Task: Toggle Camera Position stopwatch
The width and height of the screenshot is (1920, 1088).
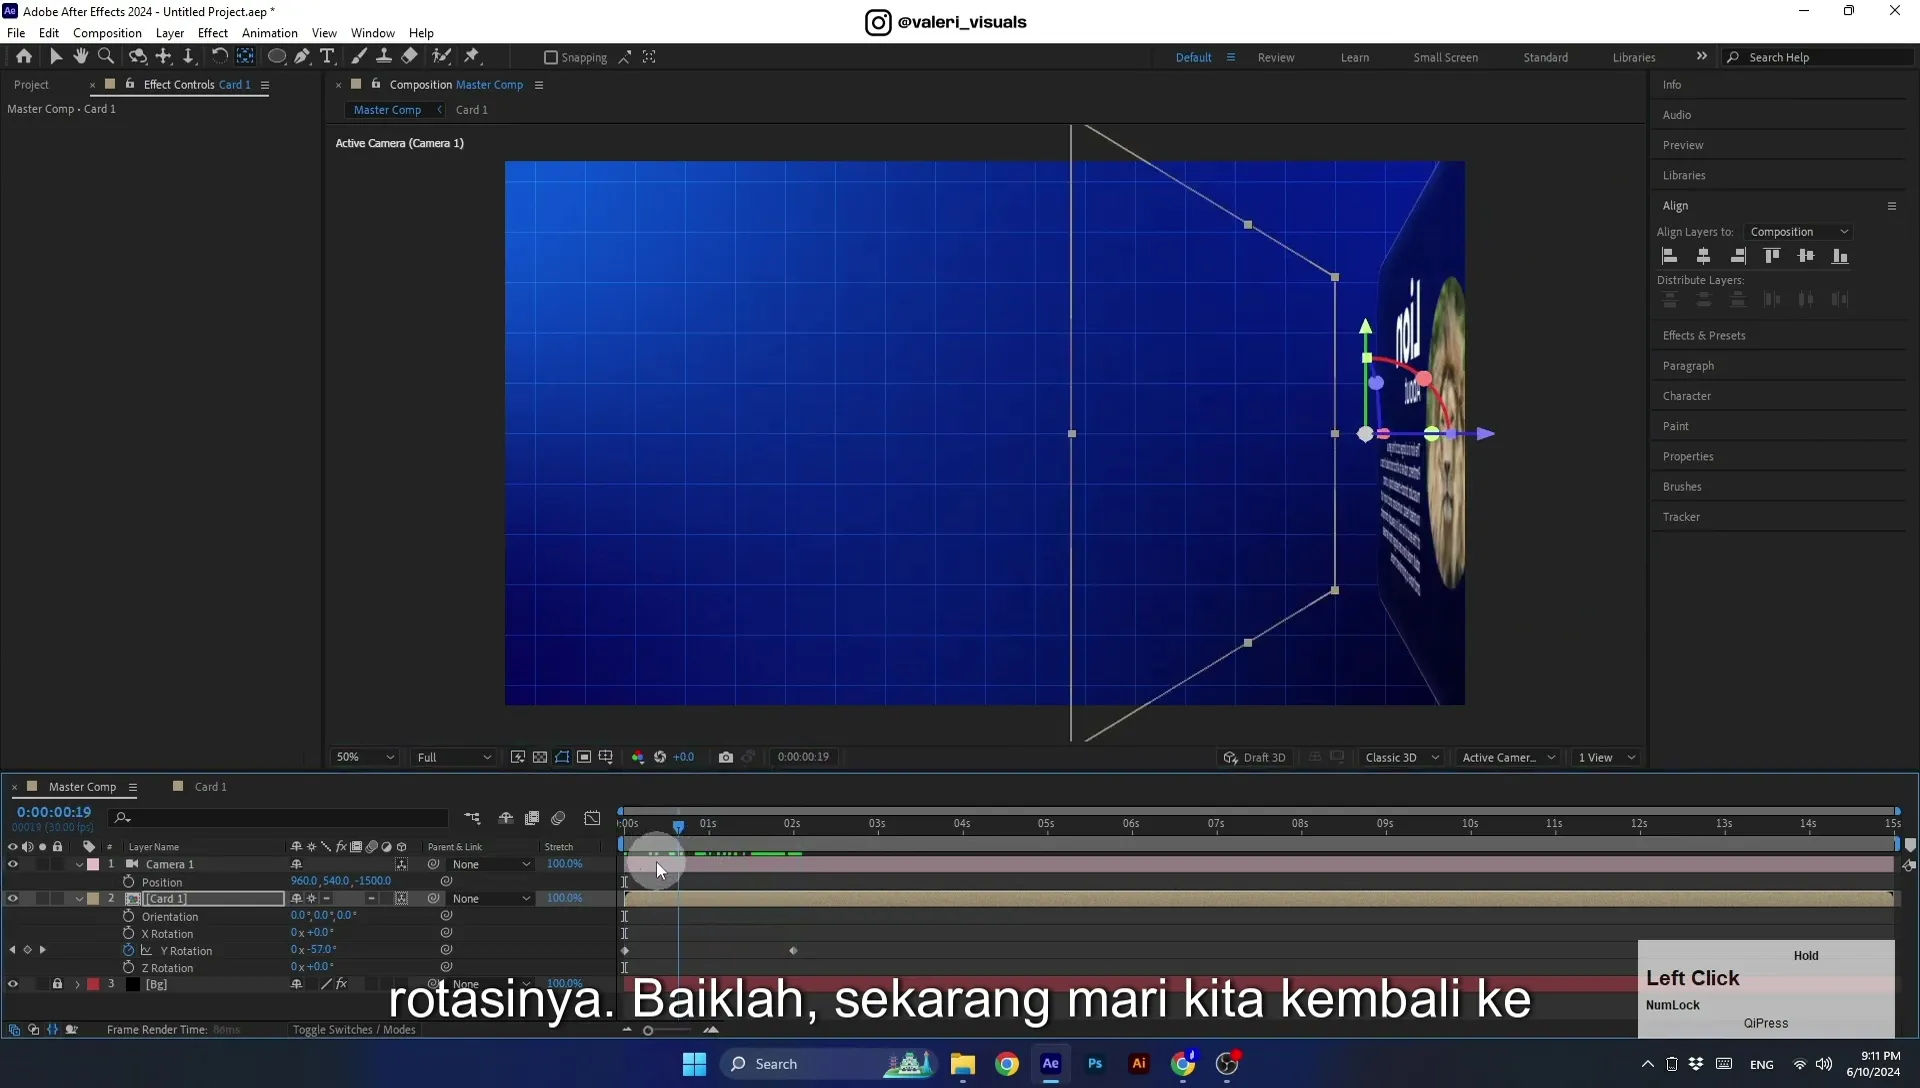Action: (128, 882)
